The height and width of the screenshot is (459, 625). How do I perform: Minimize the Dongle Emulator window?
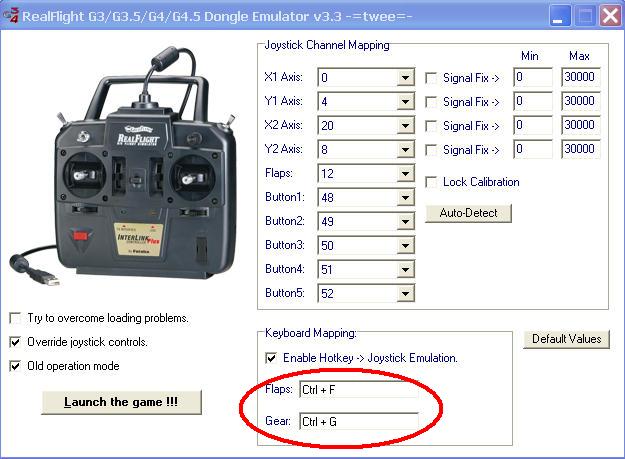coord(560,16)
